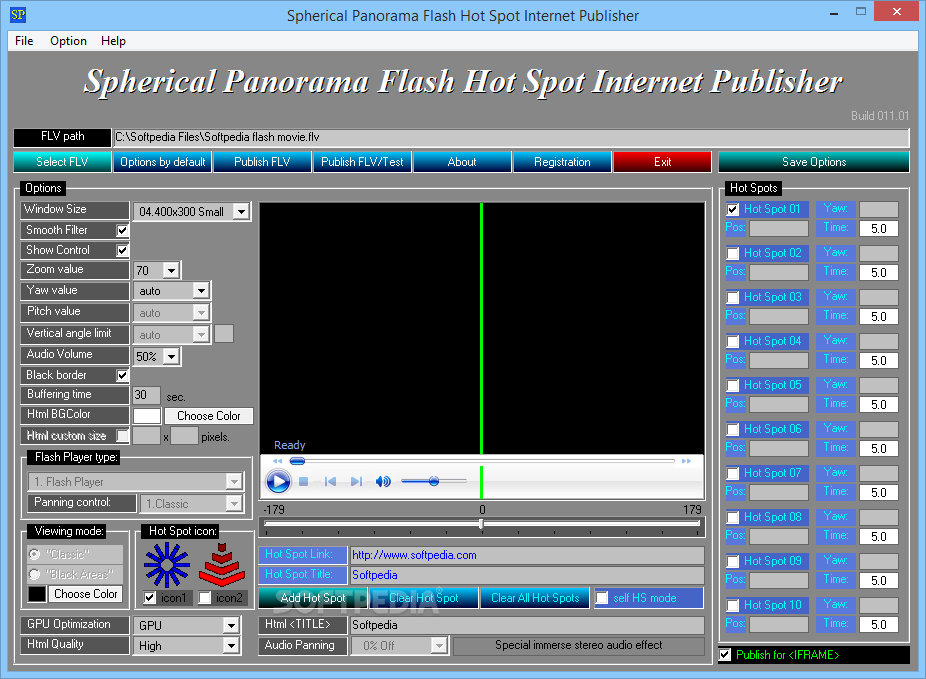Open the Help menu
This screenshot has width=926, height=679.
tap(113, 41)
